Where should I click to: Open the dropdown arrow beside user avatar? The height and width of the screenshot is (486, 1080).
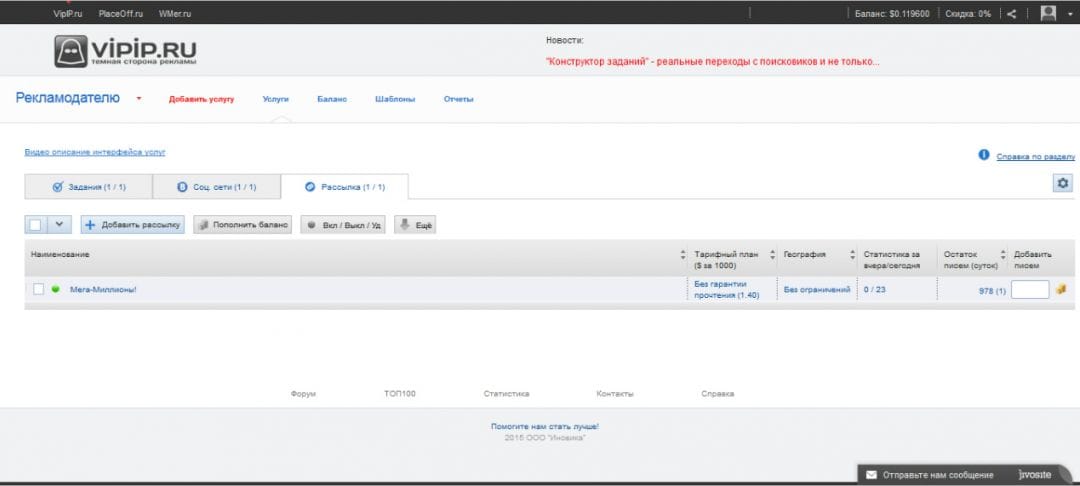1070,14
